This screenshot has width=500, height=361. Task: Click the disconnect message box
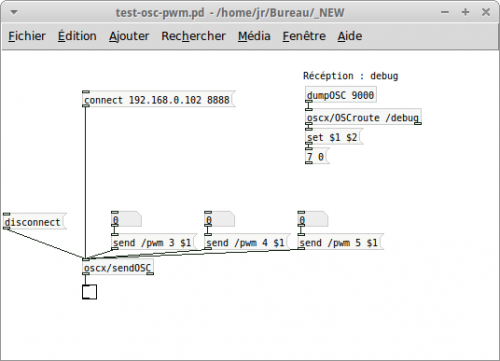35,221
